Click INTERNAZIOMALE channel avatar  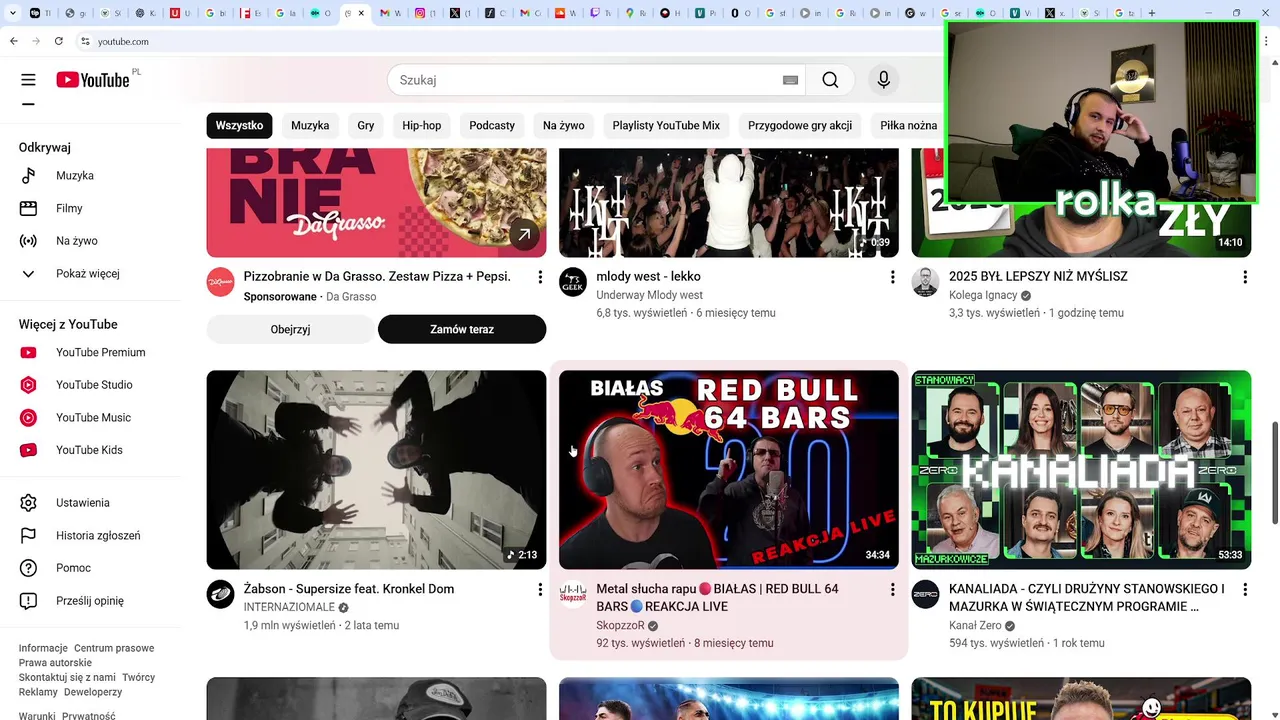click(221, 594)
